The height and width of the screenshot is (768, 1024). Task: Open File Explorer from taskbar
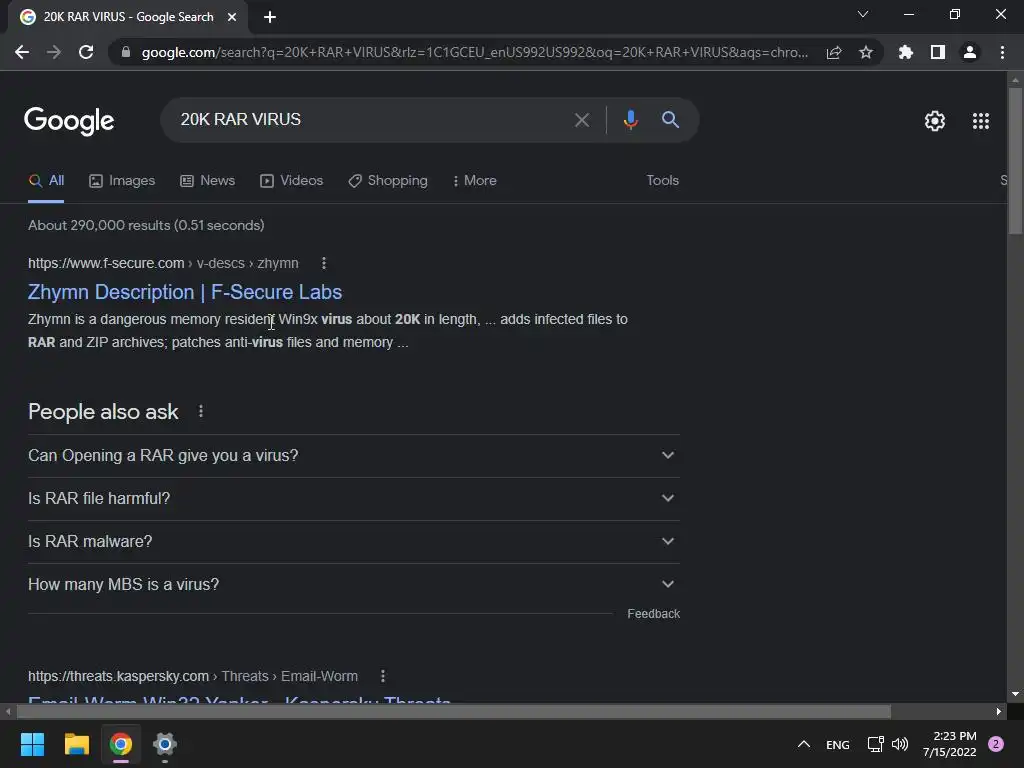pyautogui.click(x=76, y=744)
